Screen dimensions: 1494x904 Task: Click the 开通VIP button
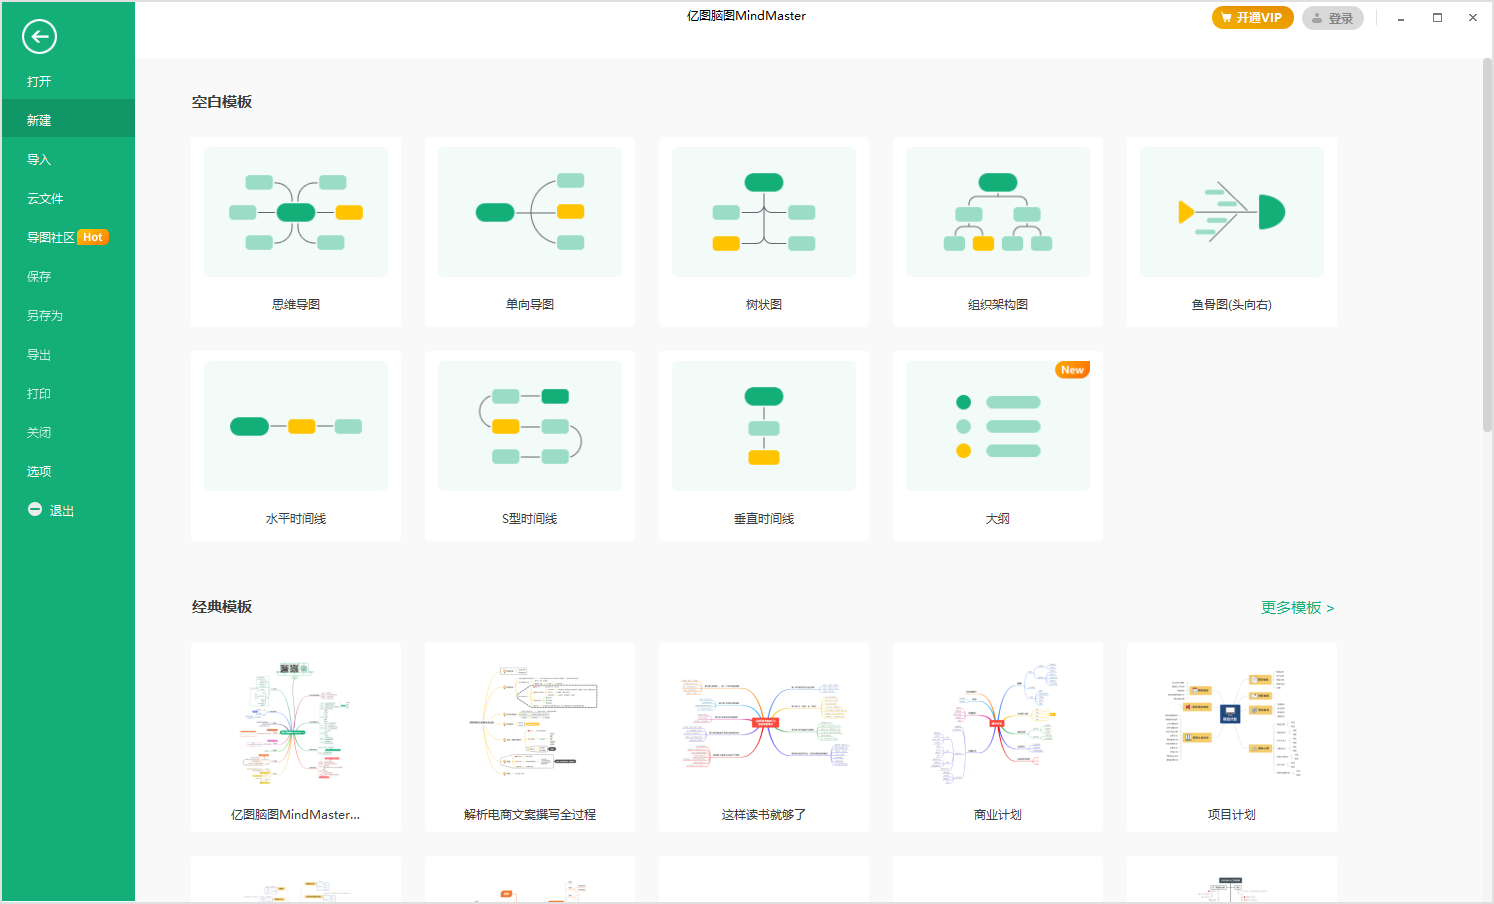1252,18
